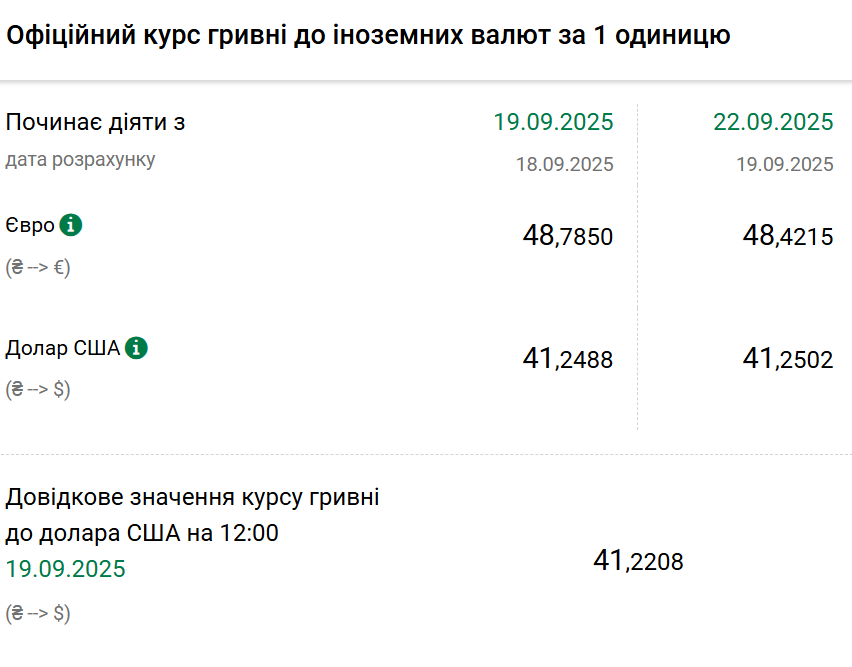Click the (₴ --> €) conversion note
Image resolution: width=852 pixels, height=667 pixels.
coord(38,267)
